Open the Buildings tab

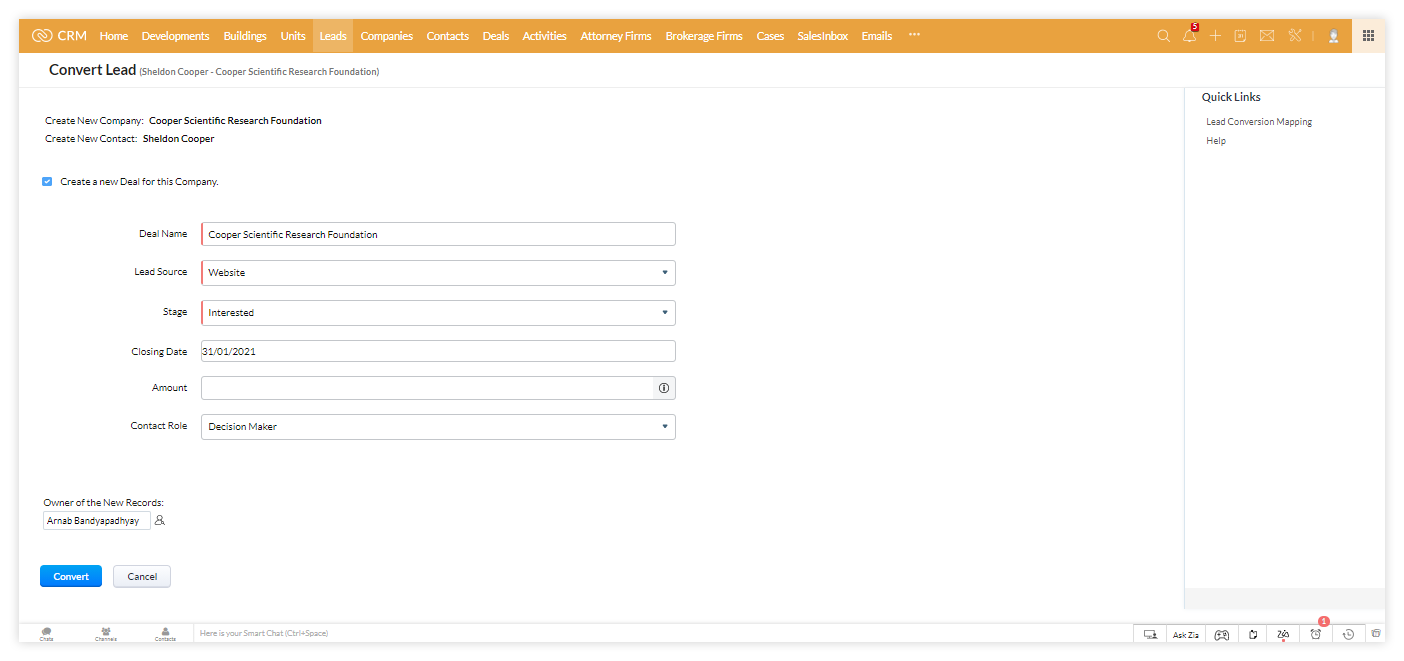(245, 36)
